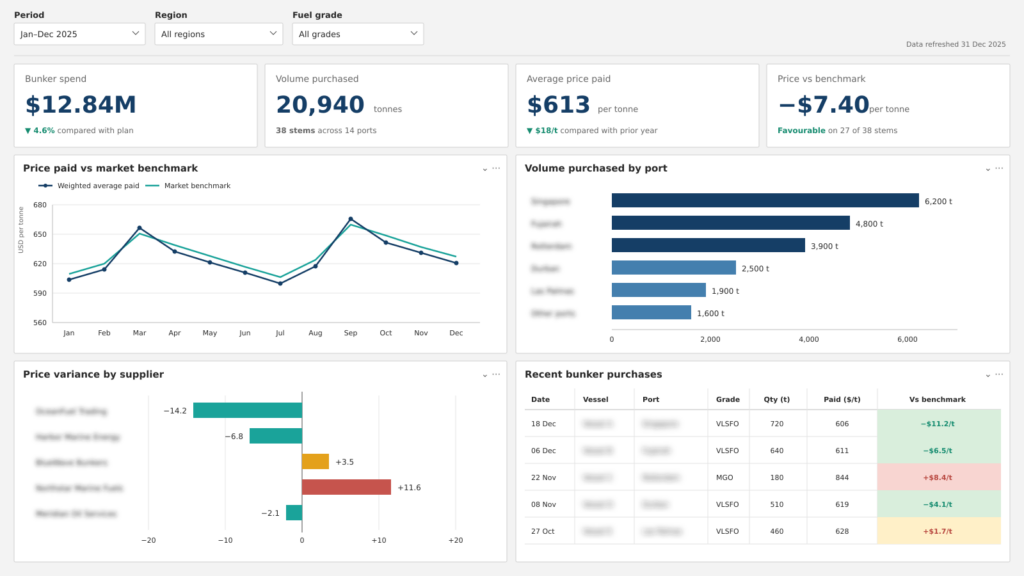Click Favourable on 27 of 38 stems text

(x=837, y=131)
